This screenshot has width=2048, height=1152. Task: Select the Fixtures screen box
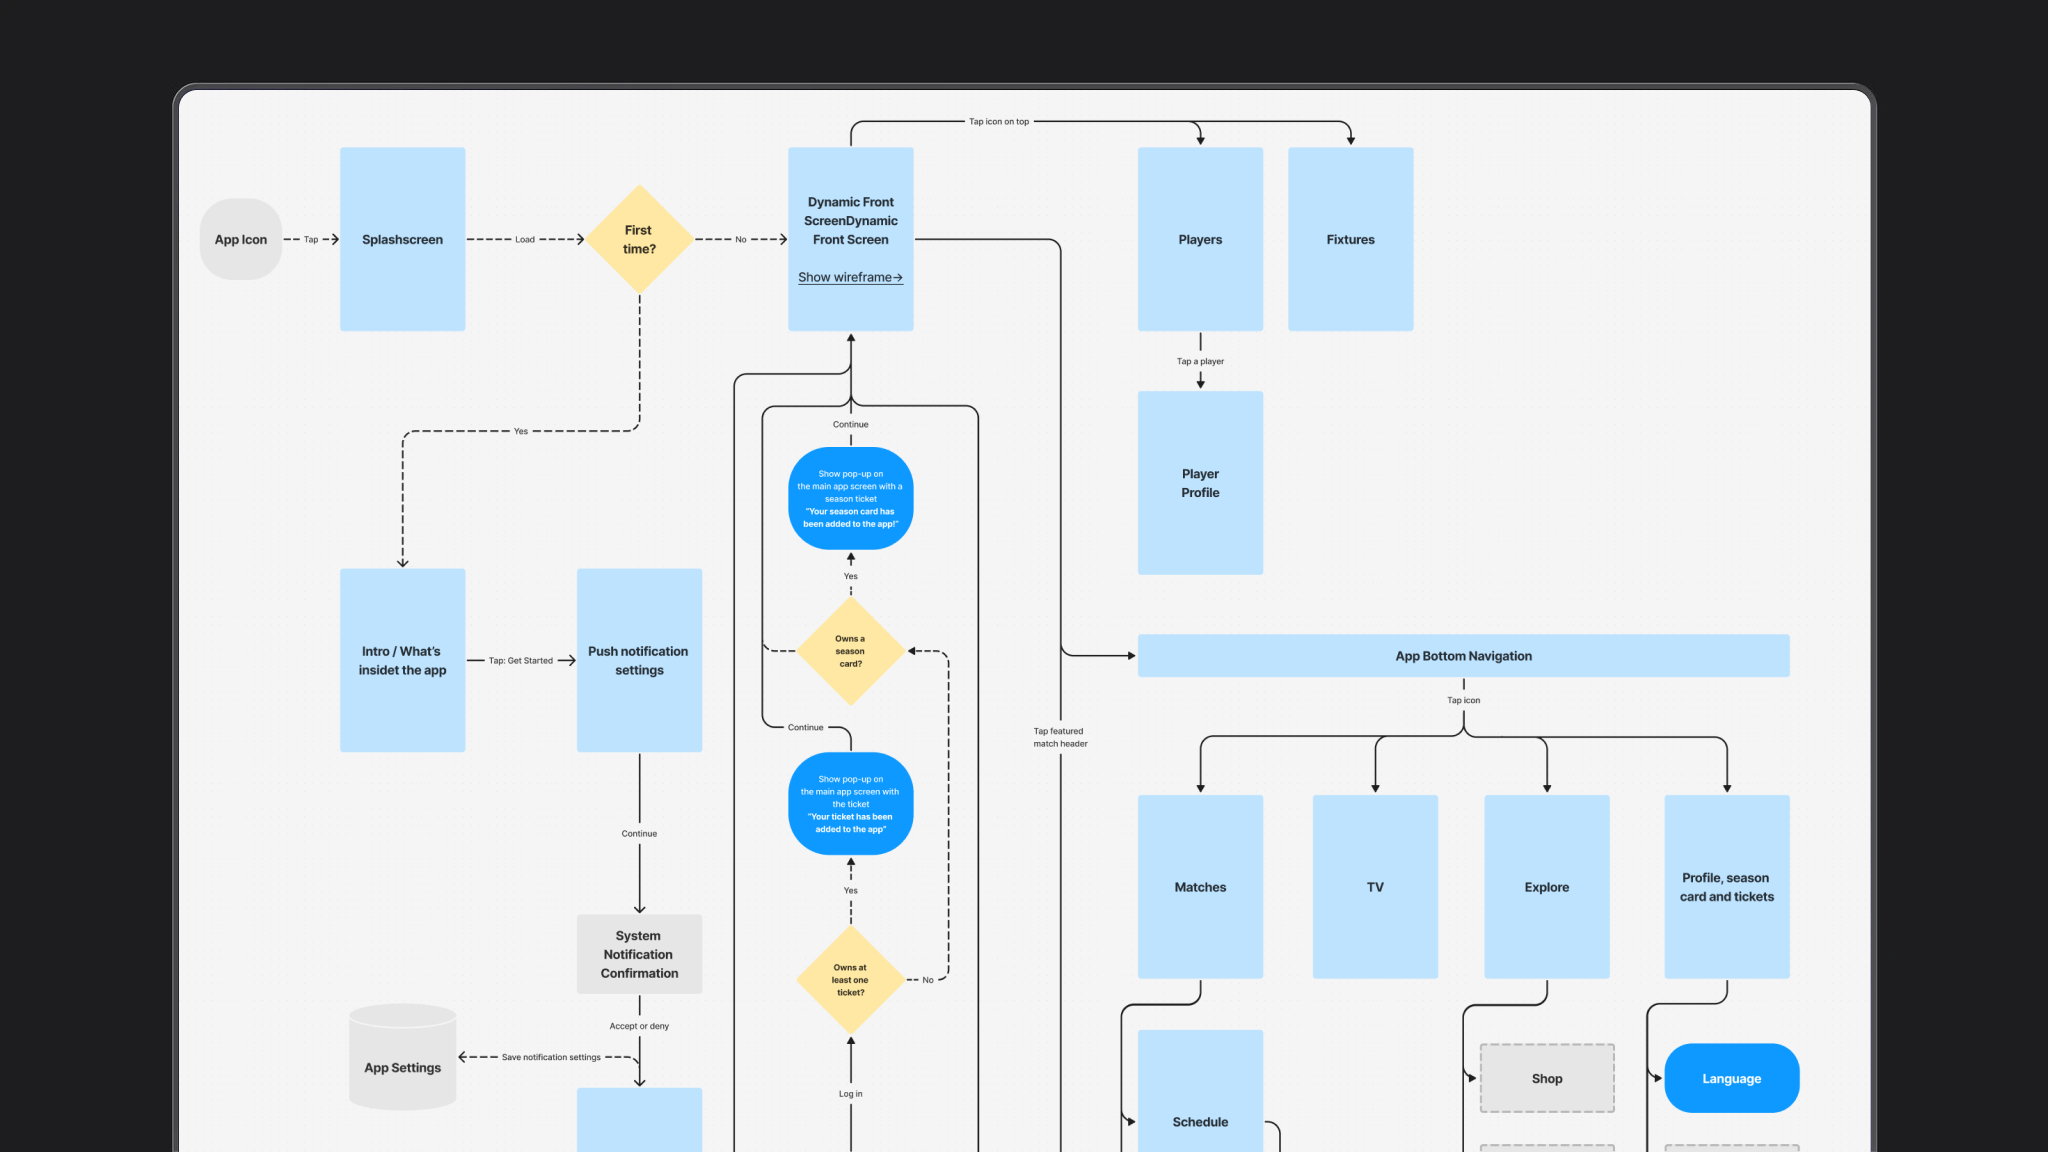coord(1350,239)
